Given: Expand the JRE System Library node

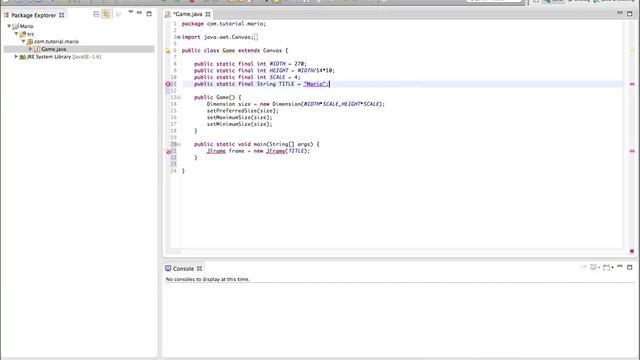Looking at the screenshot, I should tap(16, 57).
